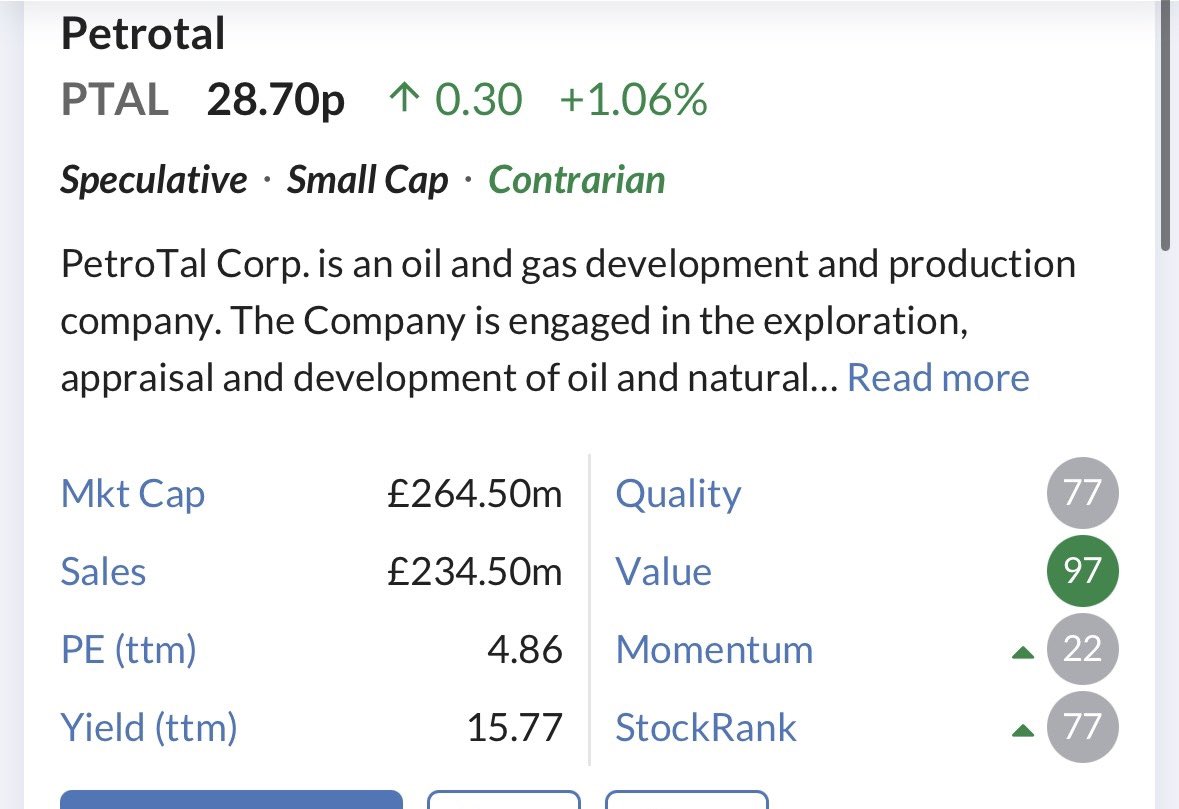Image resolution: width=1179 pixels, height=809 pixels.
Task: View the Momentum rank details
Action: coord(714,650)
